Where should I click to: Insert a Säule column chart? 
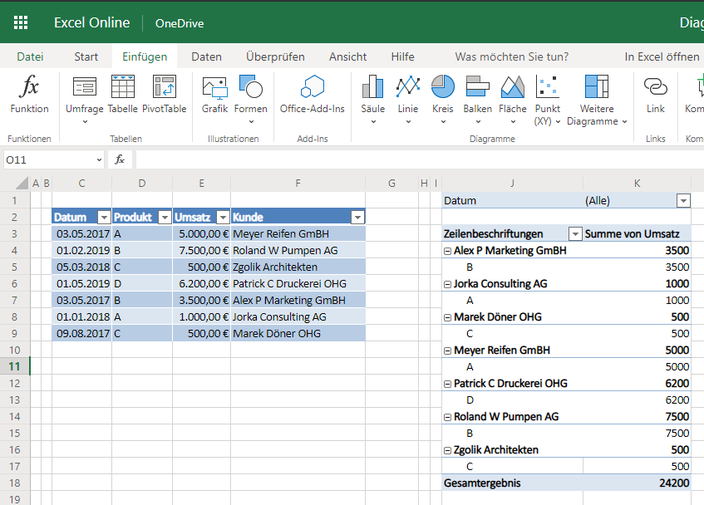click(x=373, y=99)
